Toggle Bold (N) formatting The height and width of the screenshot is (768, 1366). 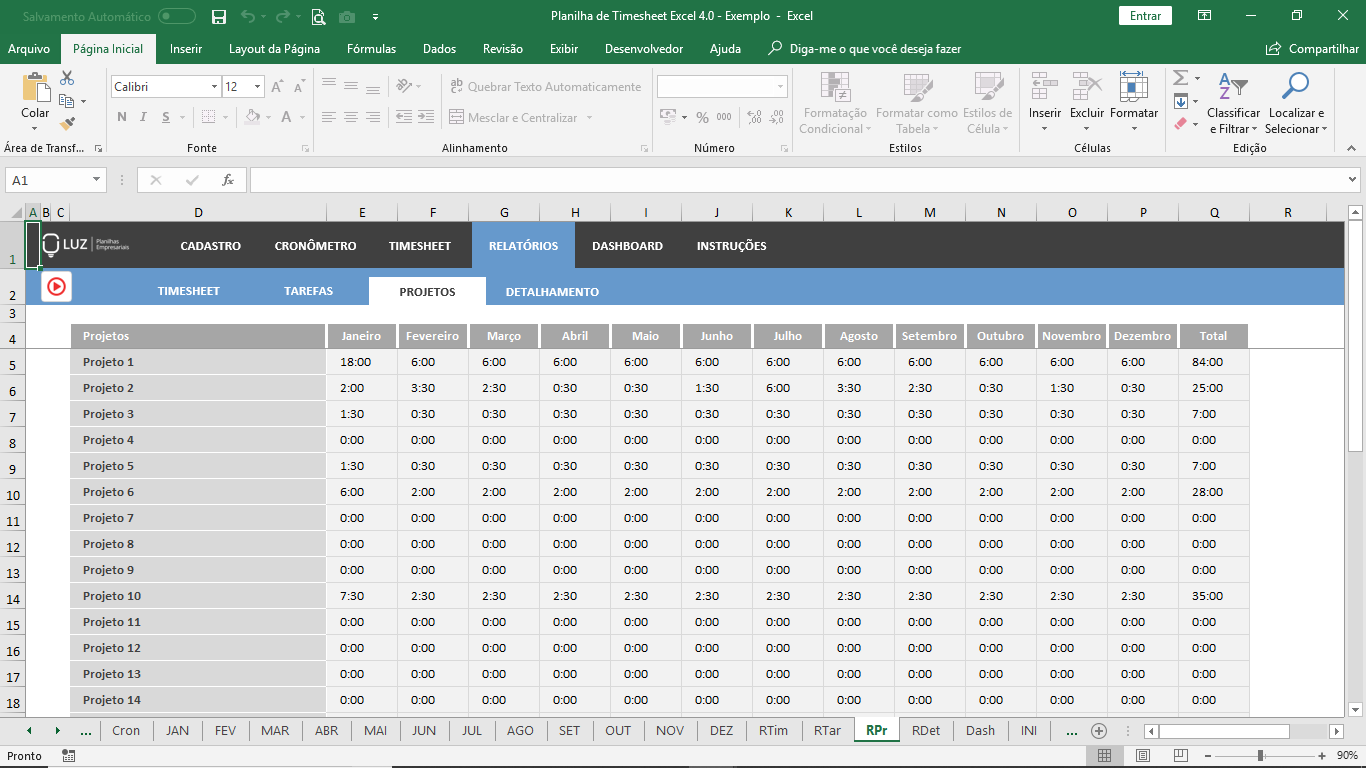[122, 117]
